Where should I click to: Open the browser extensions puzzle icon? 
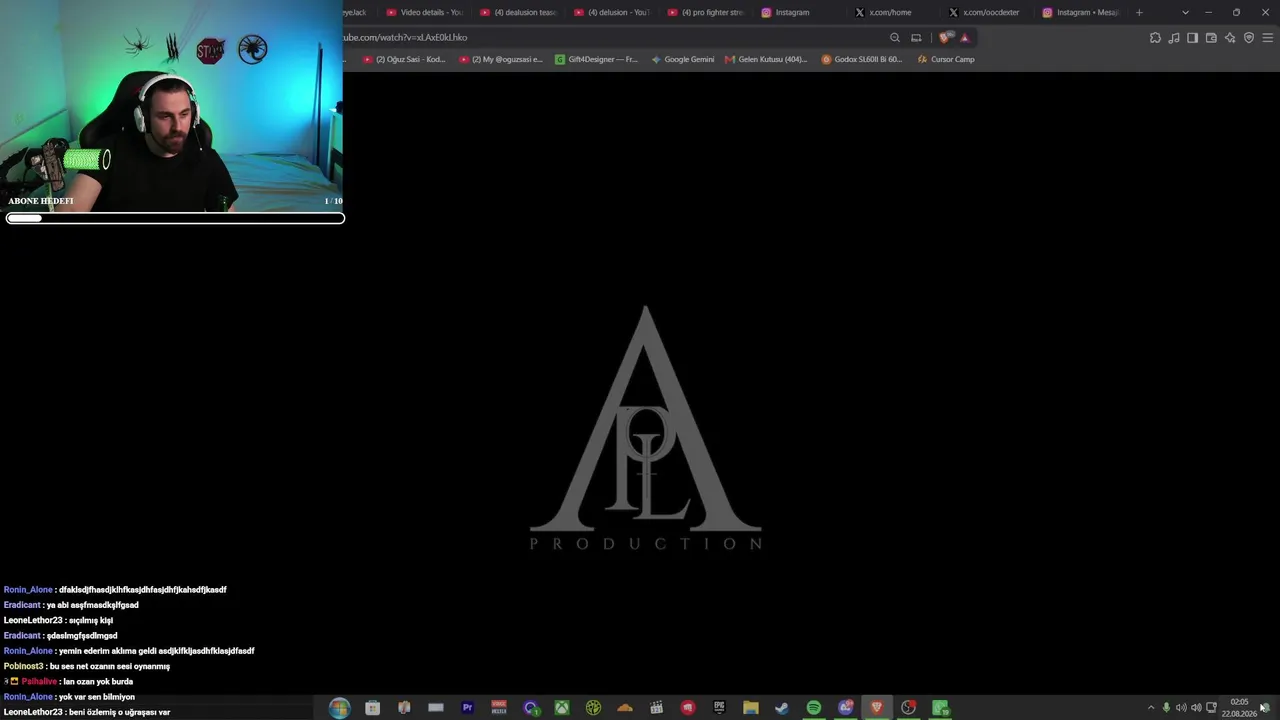(1155, 38)
